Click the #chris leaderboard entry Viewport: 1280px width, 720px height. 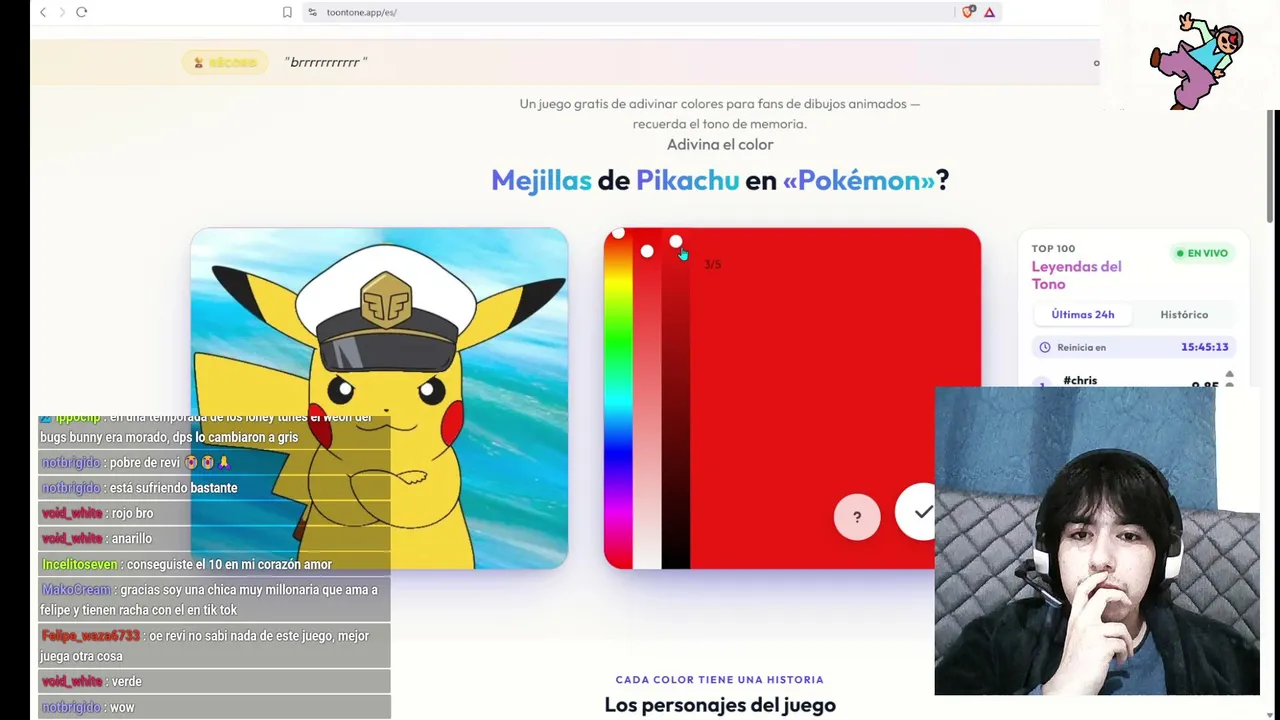pos(1080,380)
